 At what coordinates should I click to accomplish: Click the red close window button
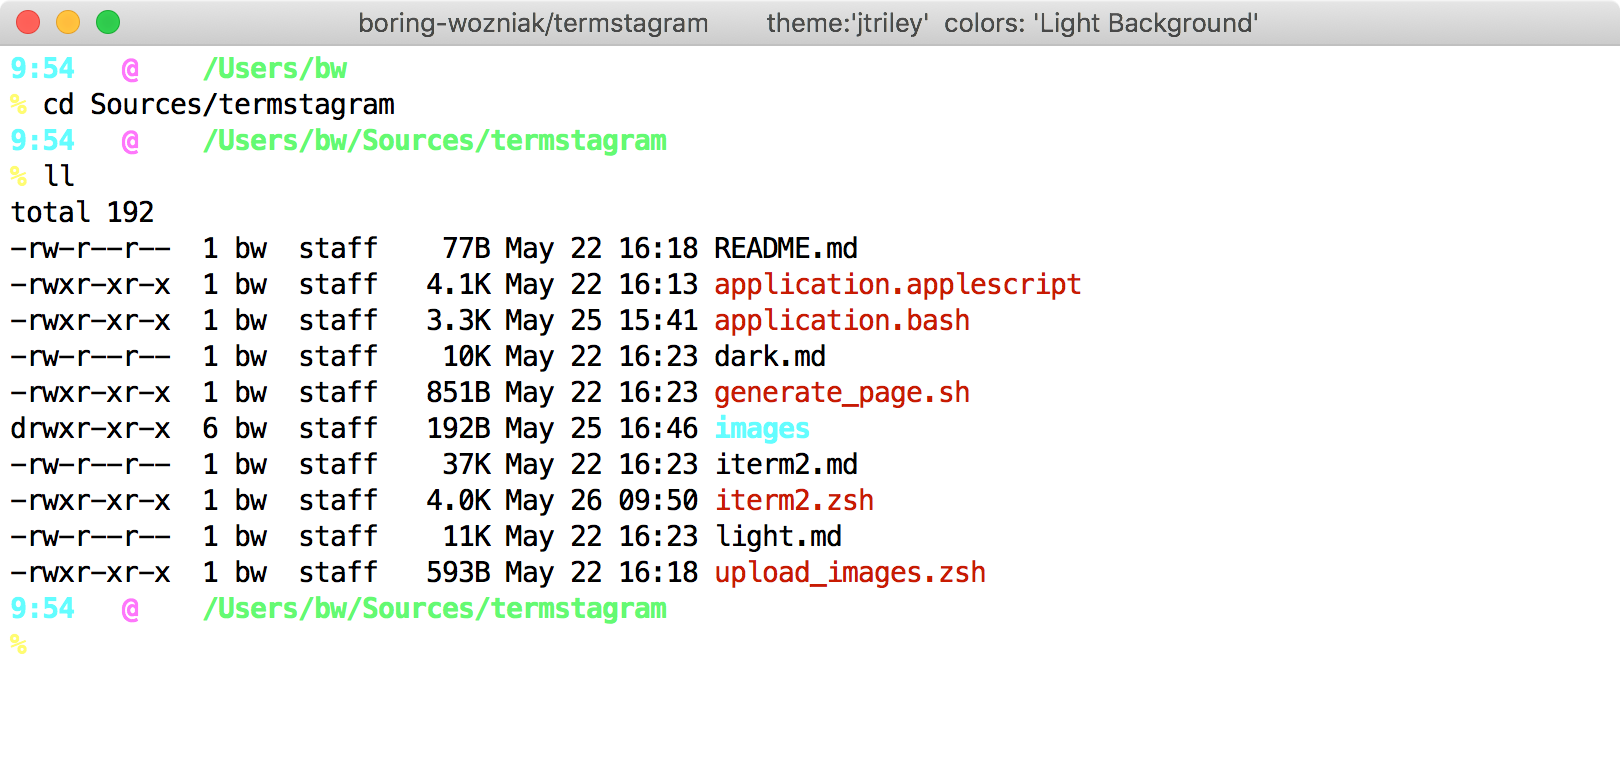pos(28,22)
